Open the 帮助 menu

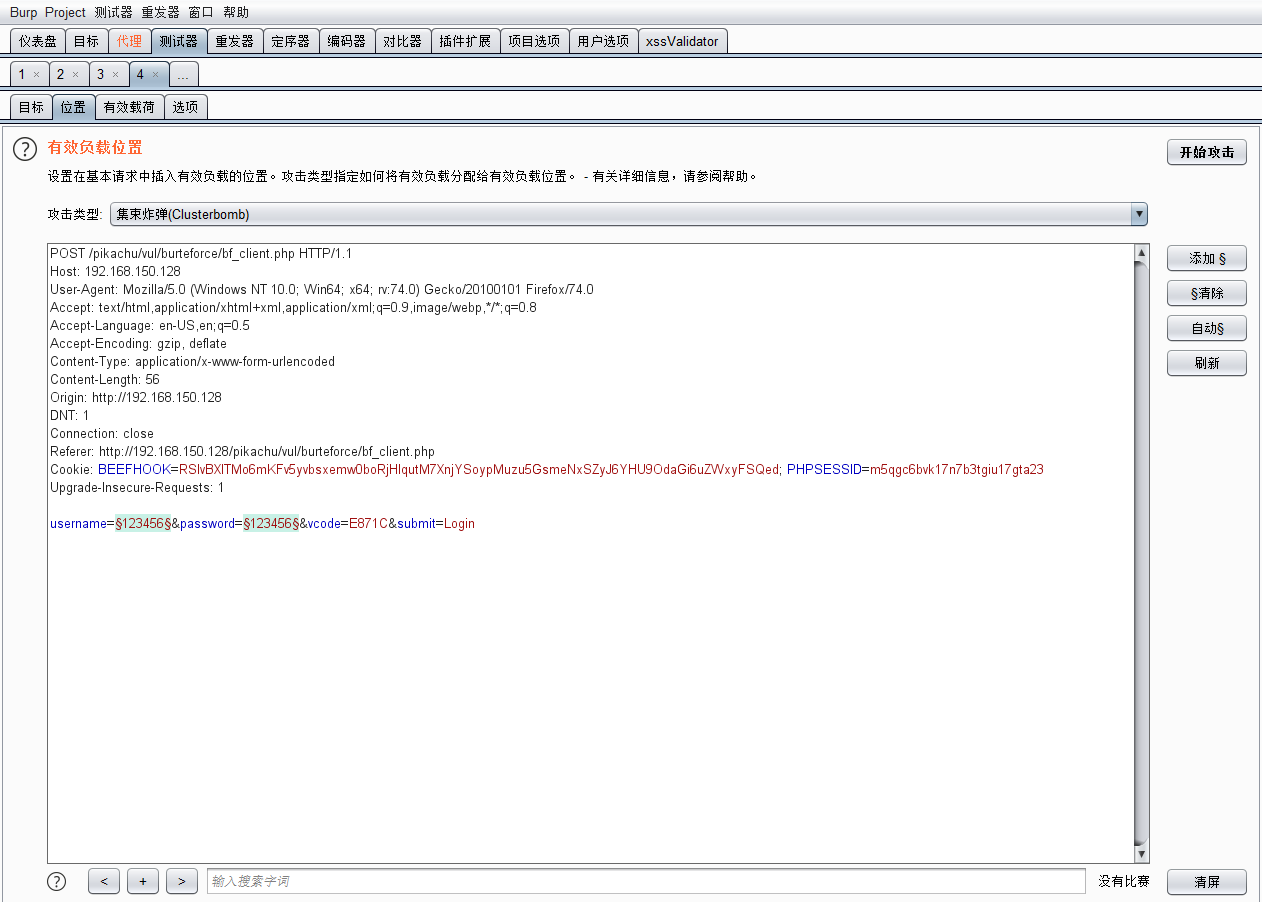pos(236,12)
